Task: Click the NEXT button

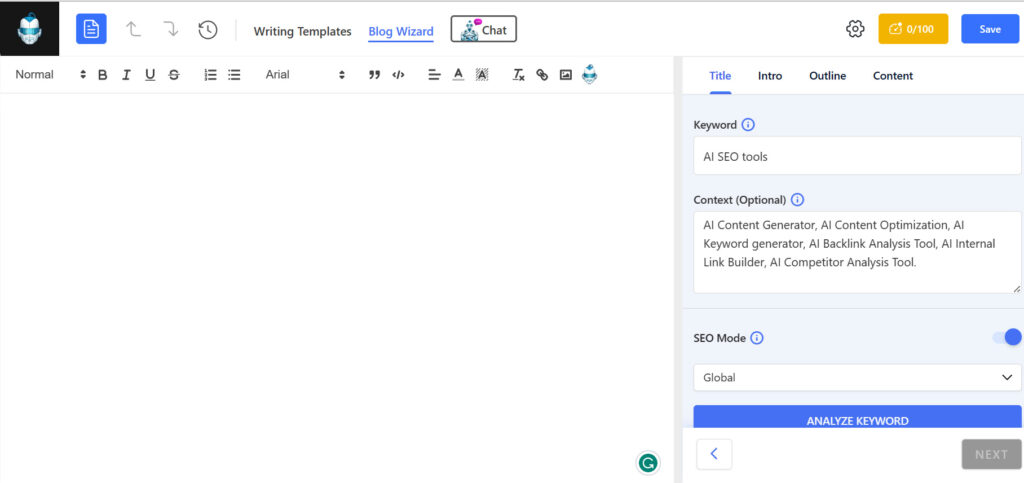Action: 991,454
